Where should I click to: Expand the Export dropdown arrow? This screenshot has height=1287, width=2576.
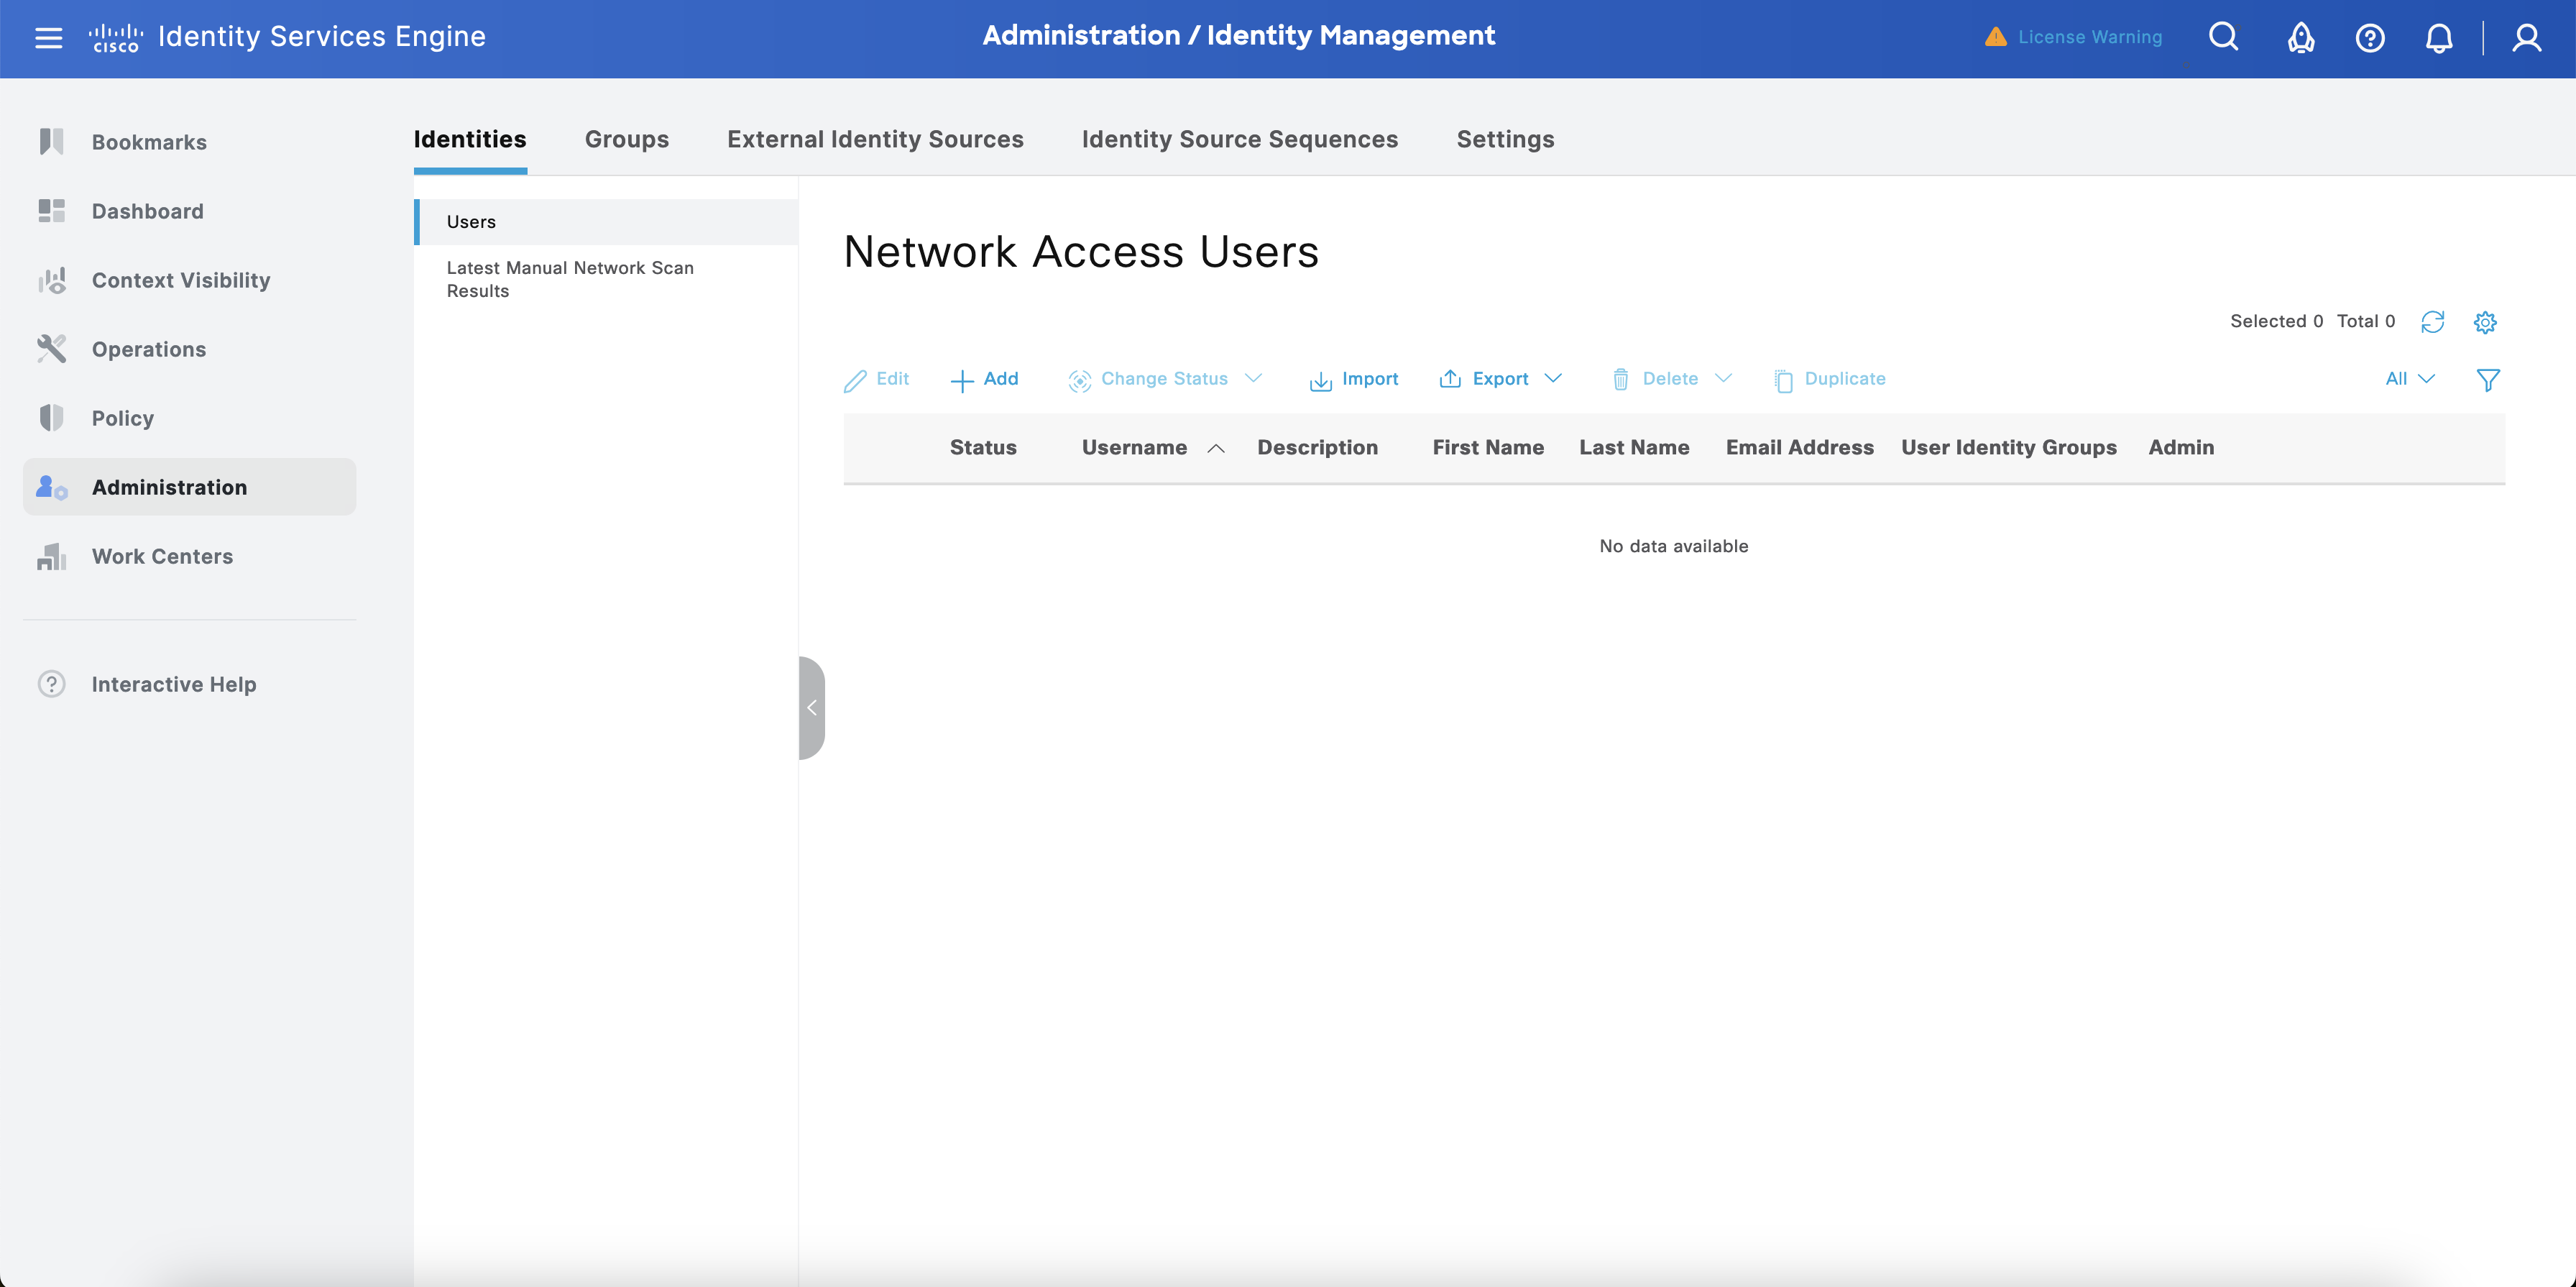point(1552,378)
